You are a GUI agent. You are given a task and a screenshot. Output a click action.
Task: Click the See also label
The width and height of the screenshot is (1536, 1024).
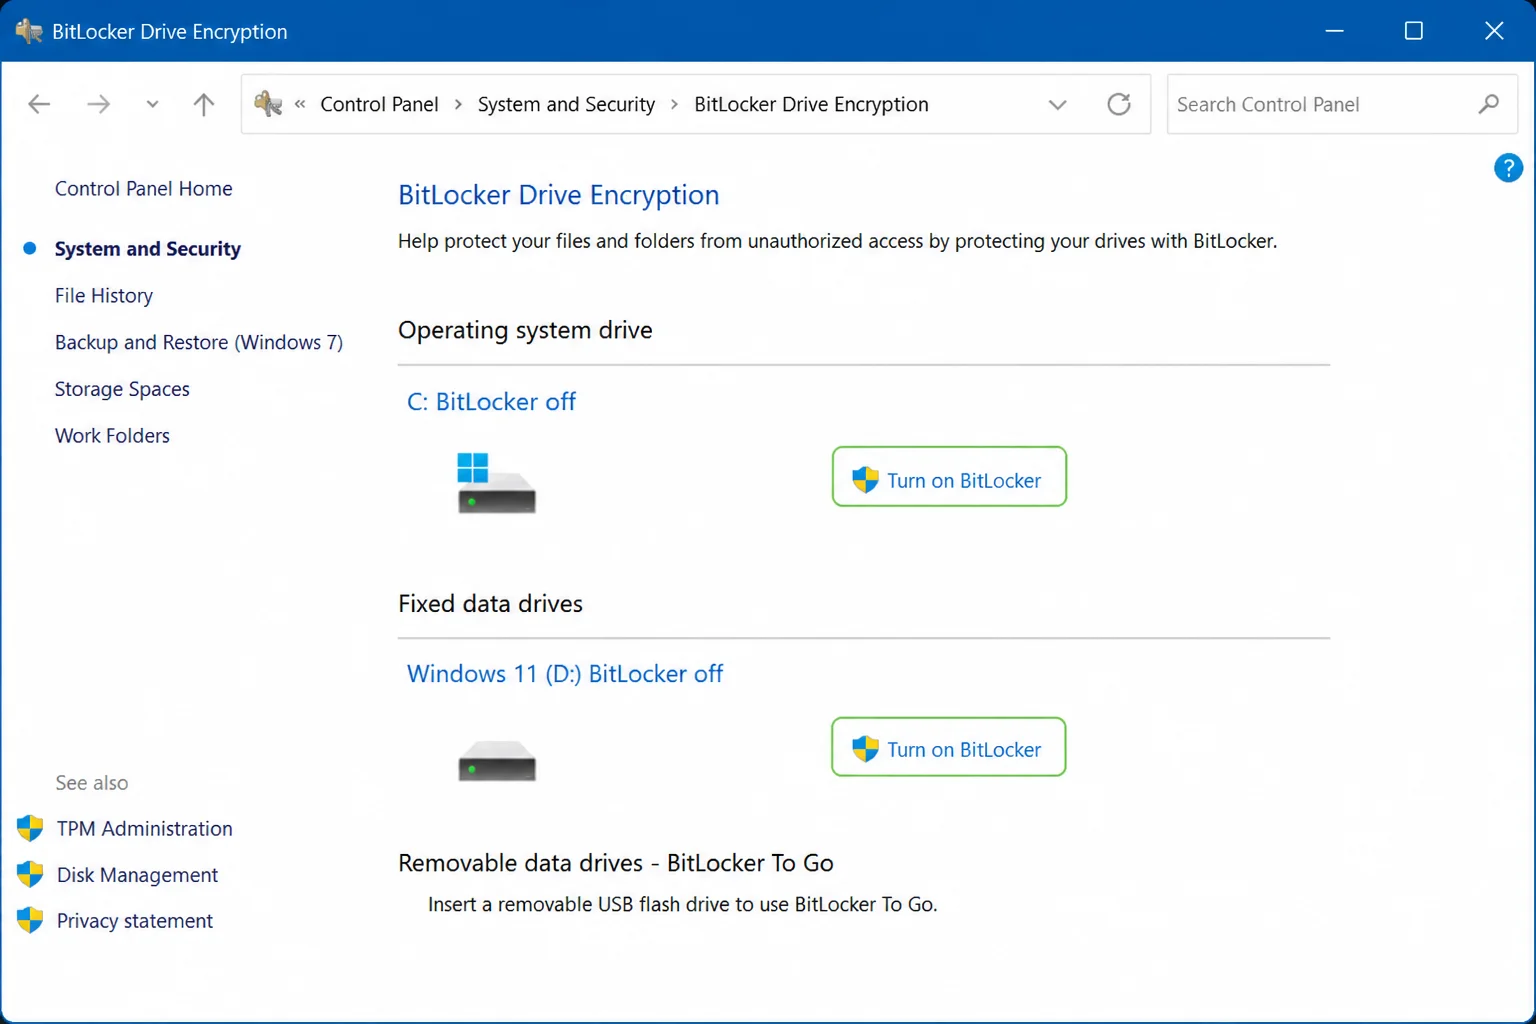coord(92,783)
